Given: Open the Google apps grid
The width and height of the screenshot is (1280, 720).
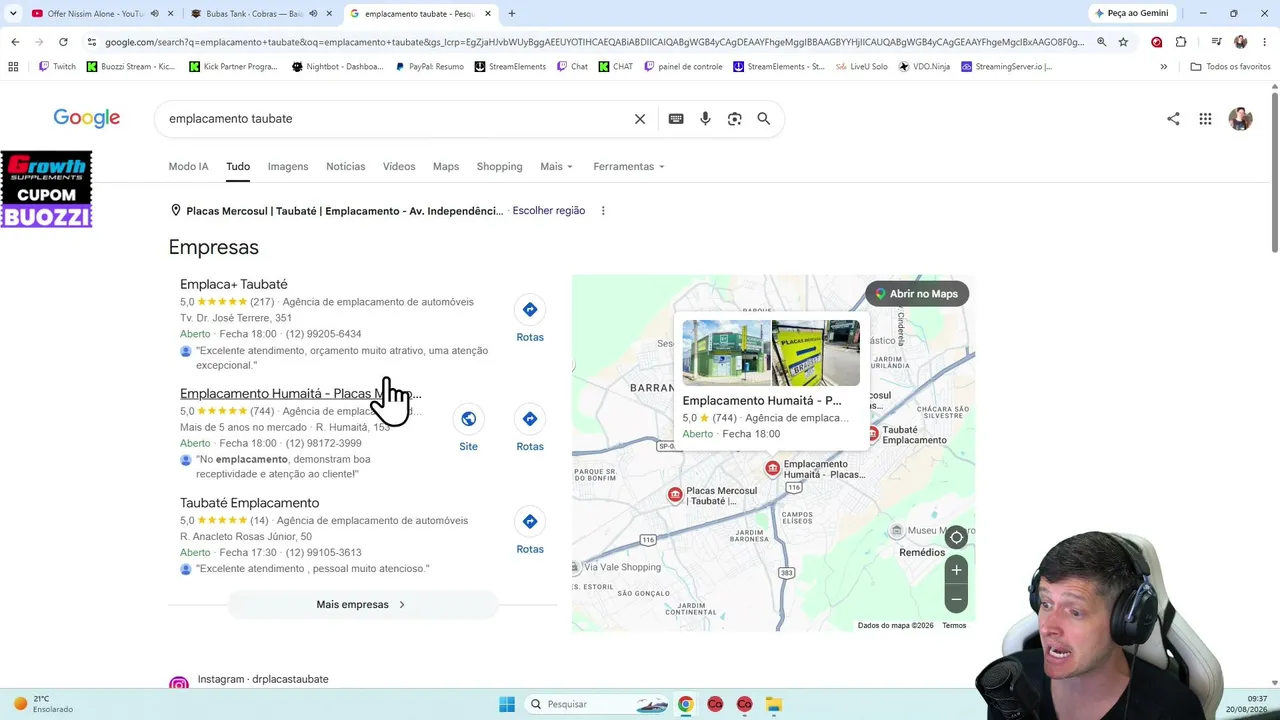Looking at the screenshot, I should pos(1205,119).
